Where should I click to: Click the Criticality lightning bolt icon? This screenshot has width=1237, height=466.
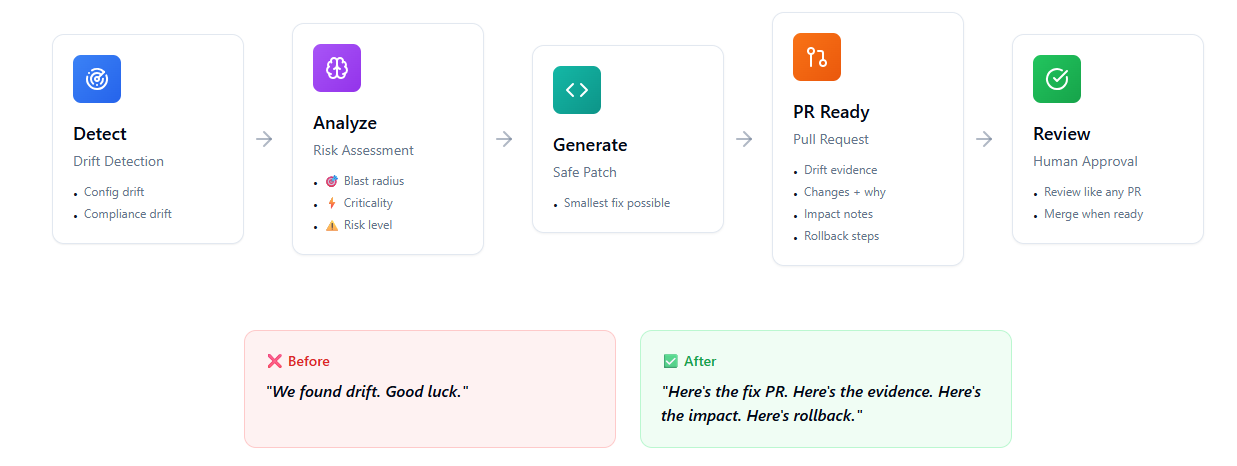[332, 203]
